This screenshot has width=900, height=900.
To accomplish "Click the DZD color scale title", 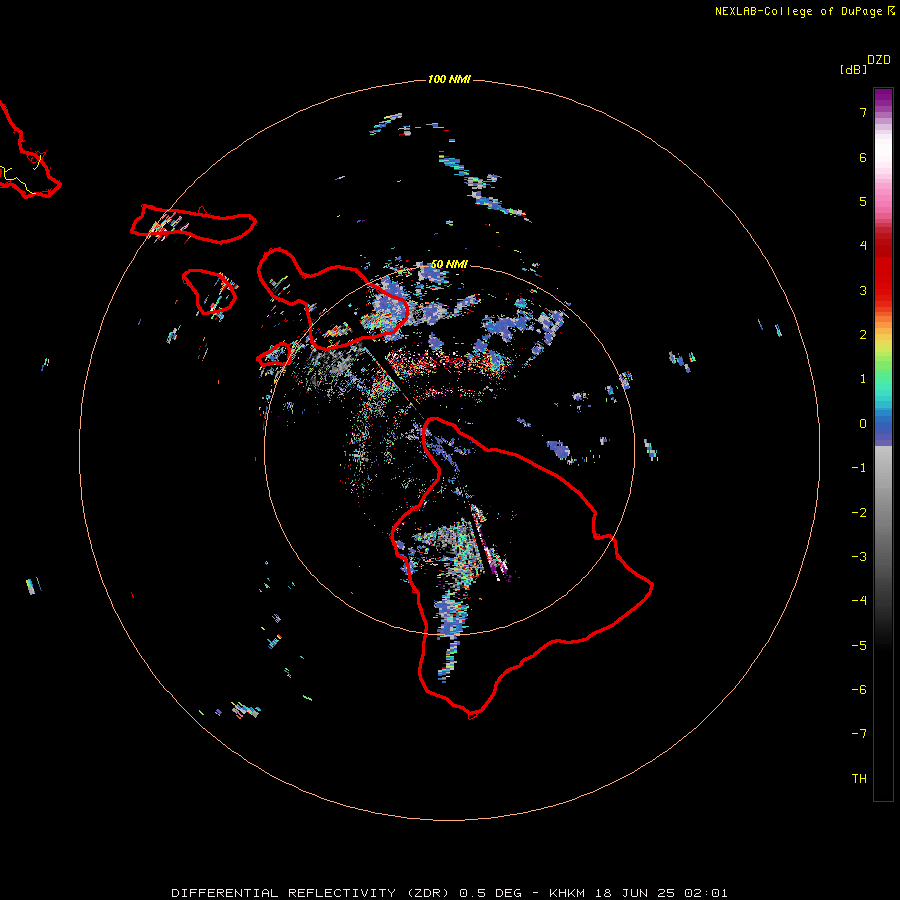I will tap(879, 60).
